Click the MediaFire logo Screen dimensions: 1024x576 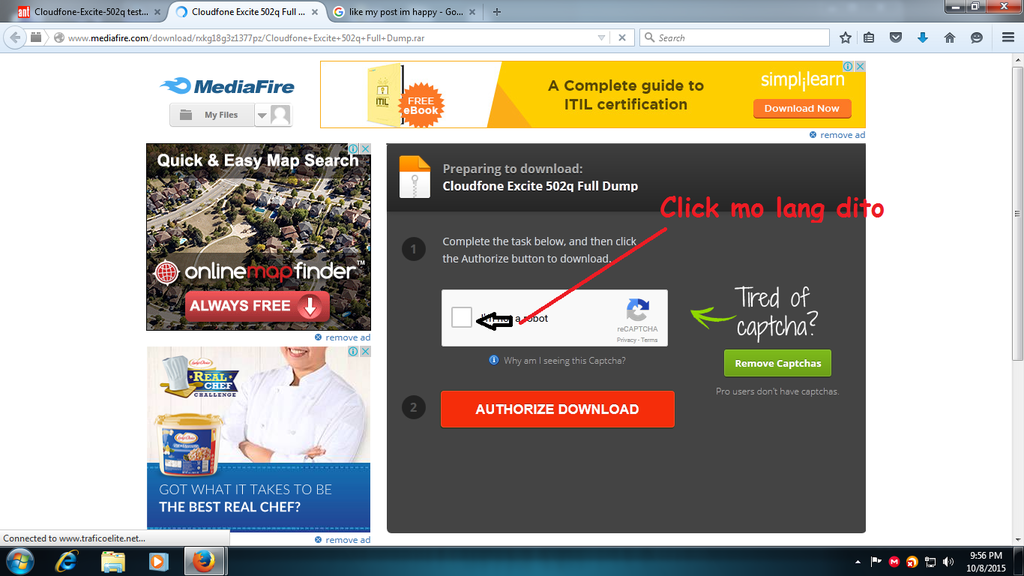(x=227, y=86)
